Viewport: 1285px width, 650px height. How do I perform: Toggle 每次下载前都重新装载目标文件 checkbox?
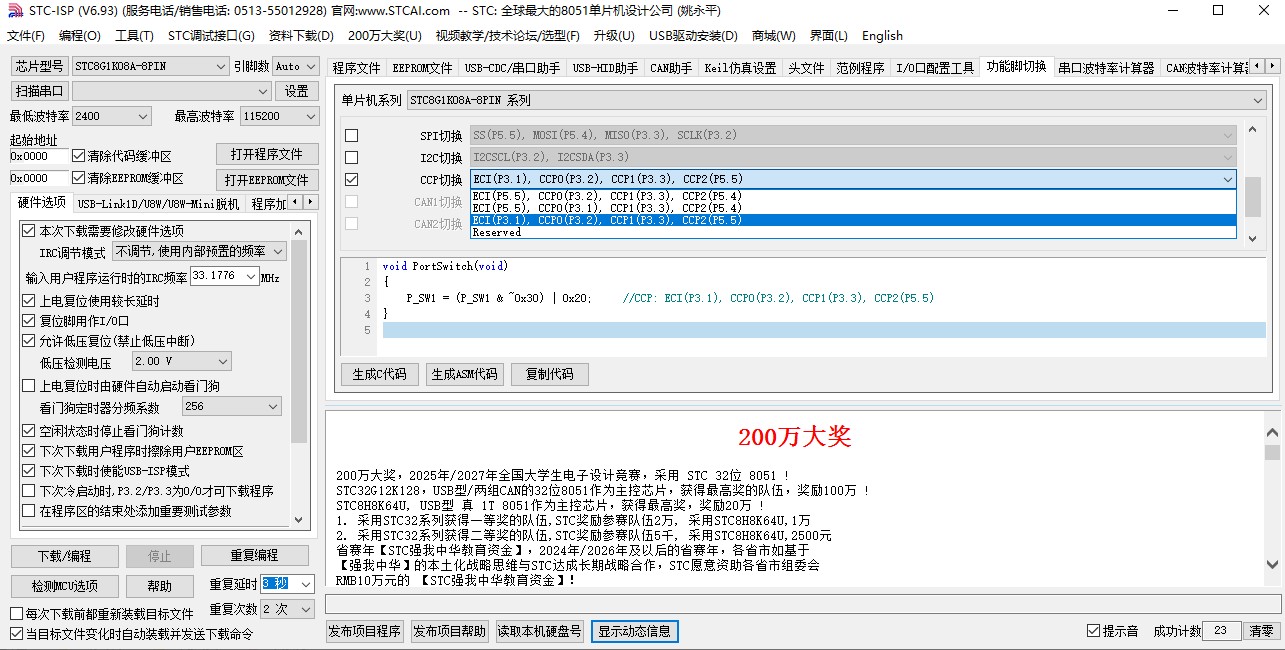tap(16, 614)
